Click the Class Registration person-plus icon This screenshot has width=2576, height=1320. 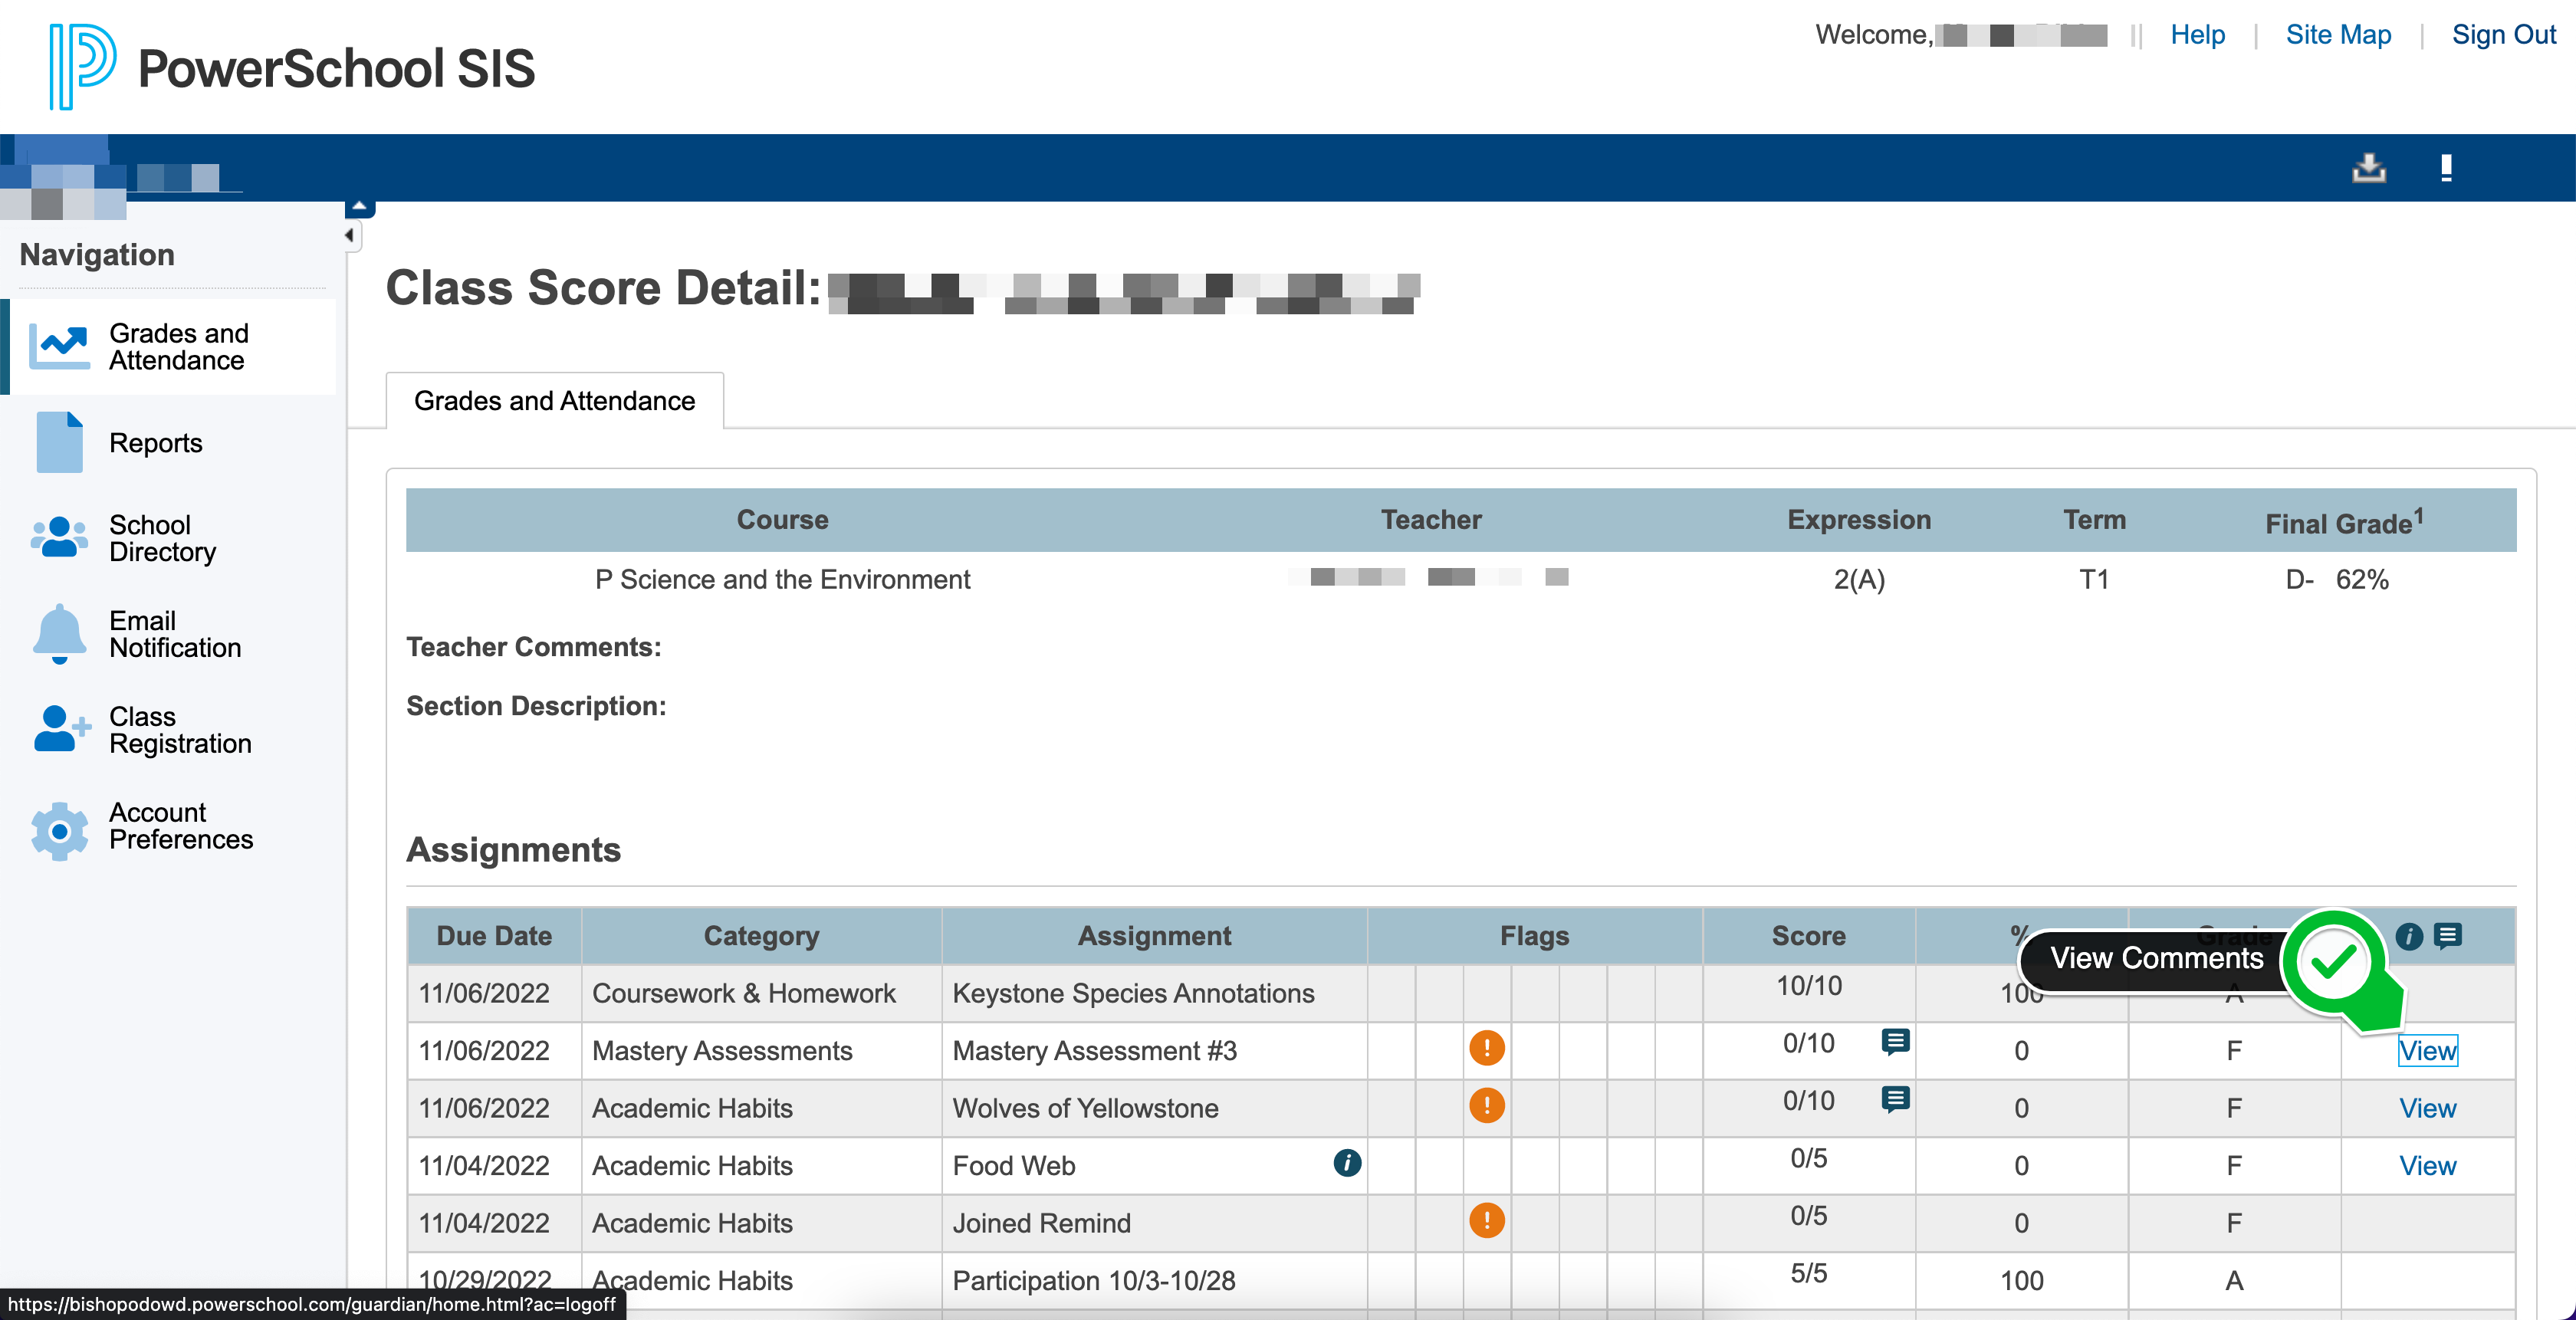[x=62, y=729]
